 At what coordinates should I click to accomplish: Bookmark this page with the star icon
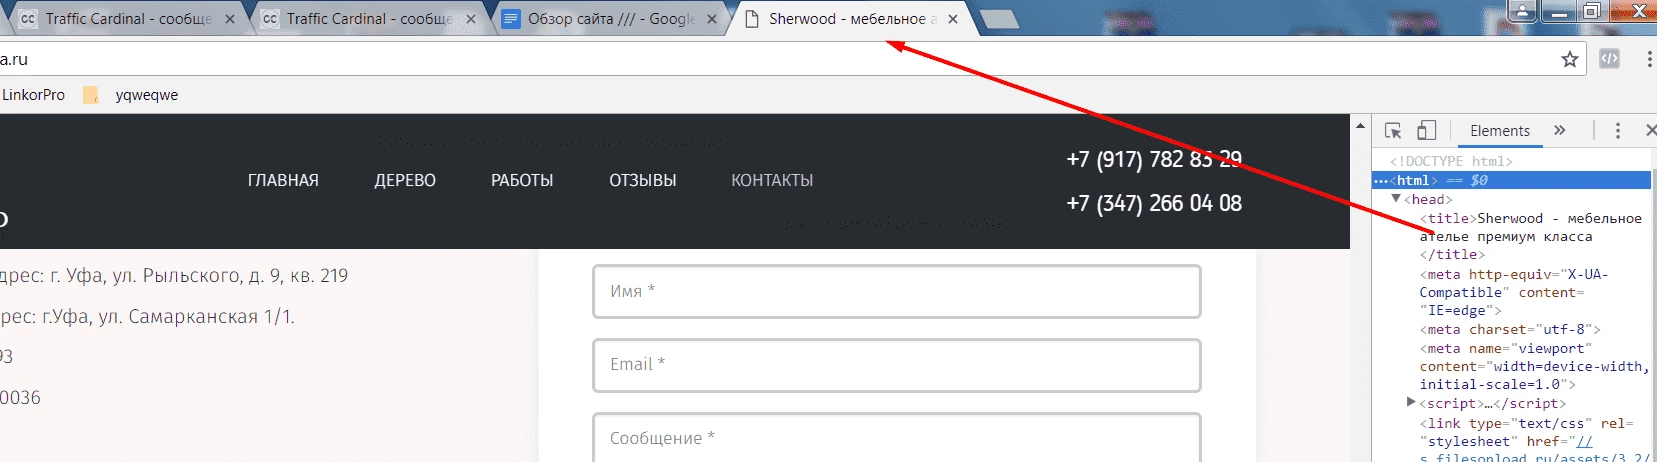coord(1570,59)
